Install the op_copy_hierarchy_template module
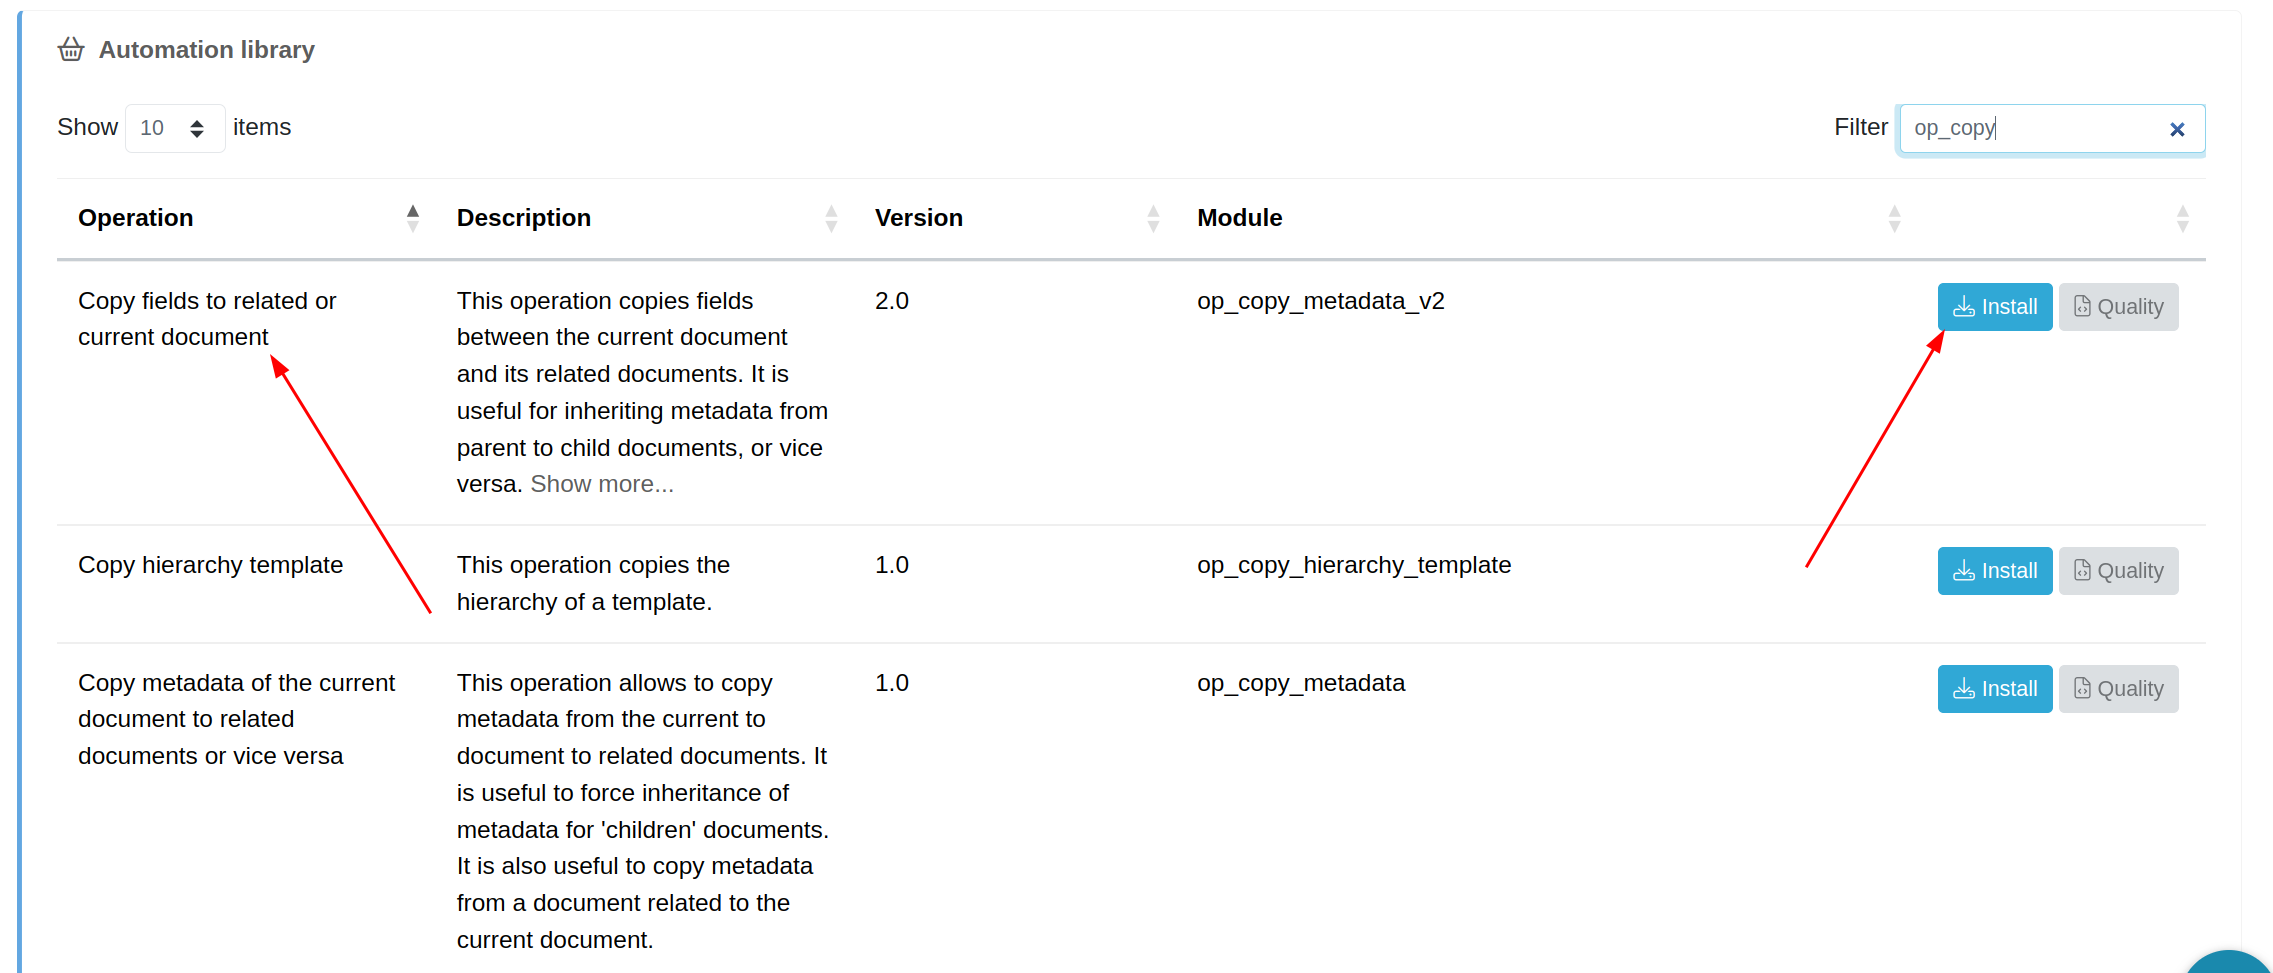The width and height of the screenshot is (2273, 973). [x=1994, y=571]
